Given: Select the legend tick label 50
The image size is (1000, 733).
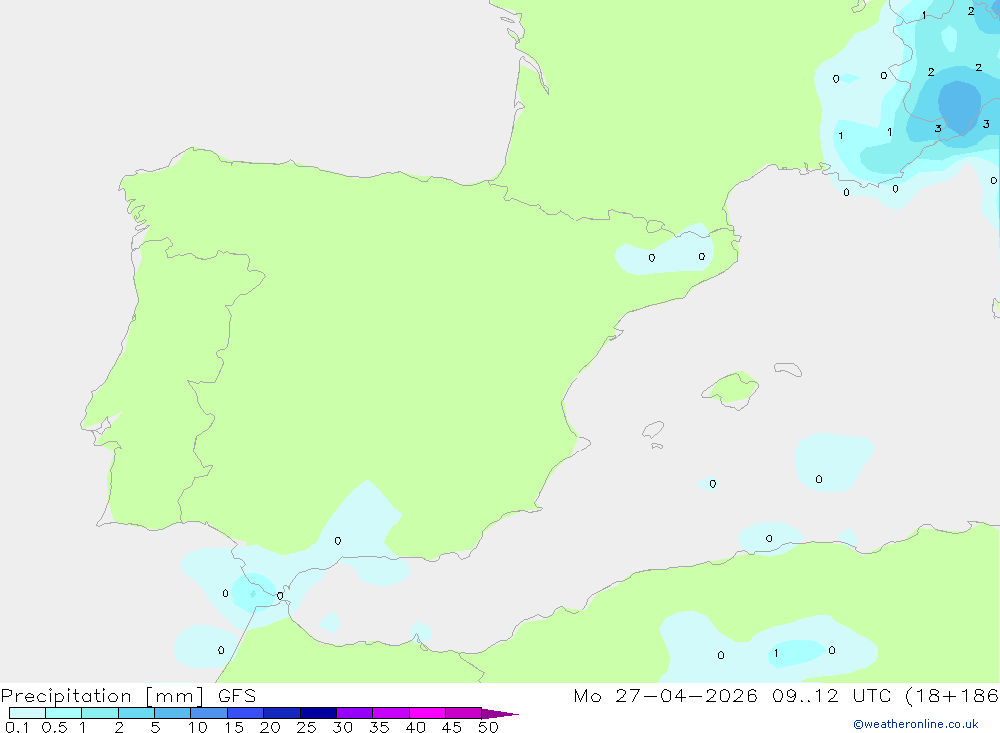Looking at the screenshot, I should coord(489,727).
